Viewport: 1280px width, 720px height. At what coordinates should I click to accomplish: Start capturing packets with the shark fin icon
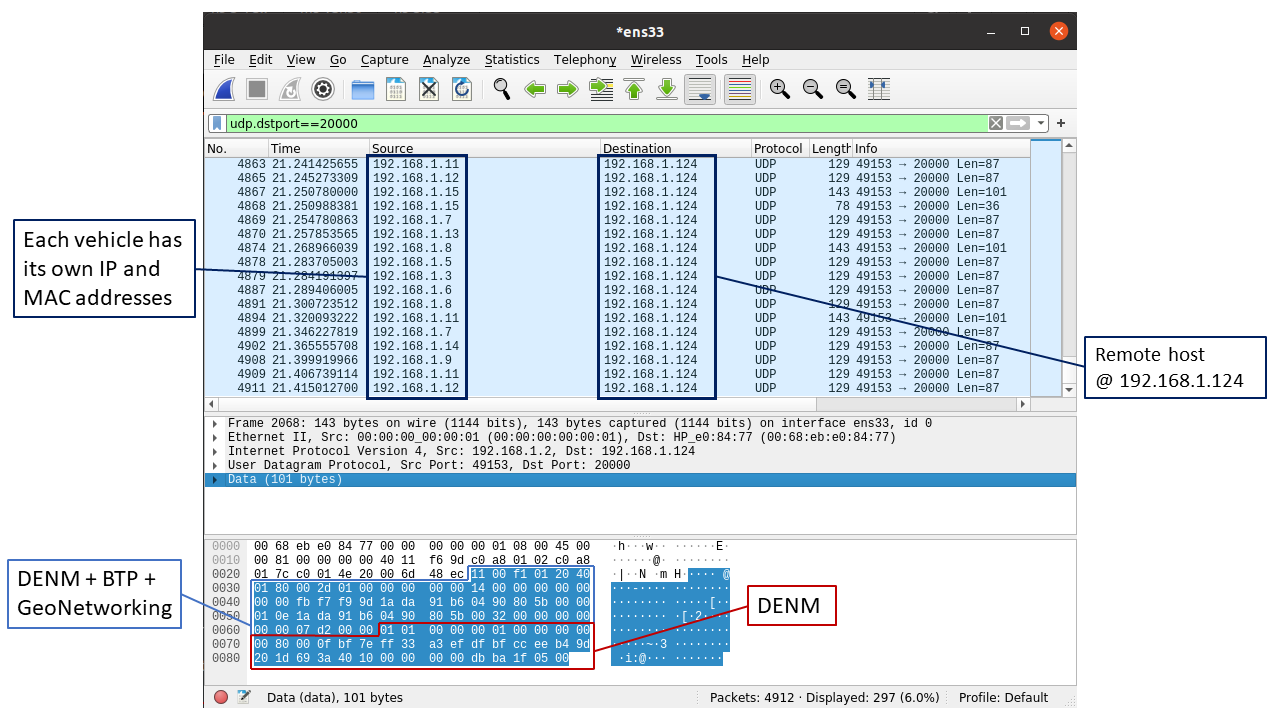[225, 89]
